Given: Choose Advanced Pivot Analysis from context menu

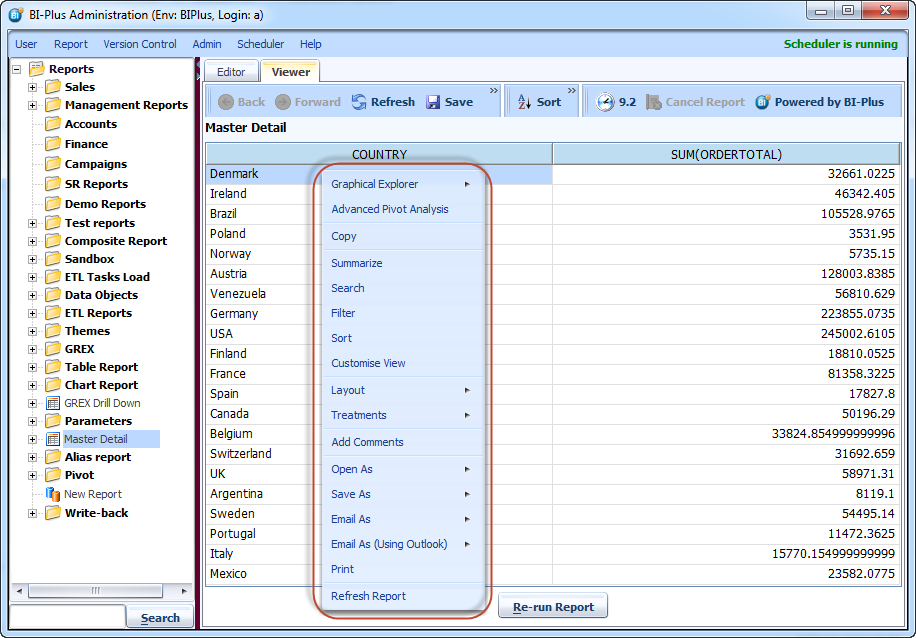Looking at the screenshot, I should tap(390, 209).
